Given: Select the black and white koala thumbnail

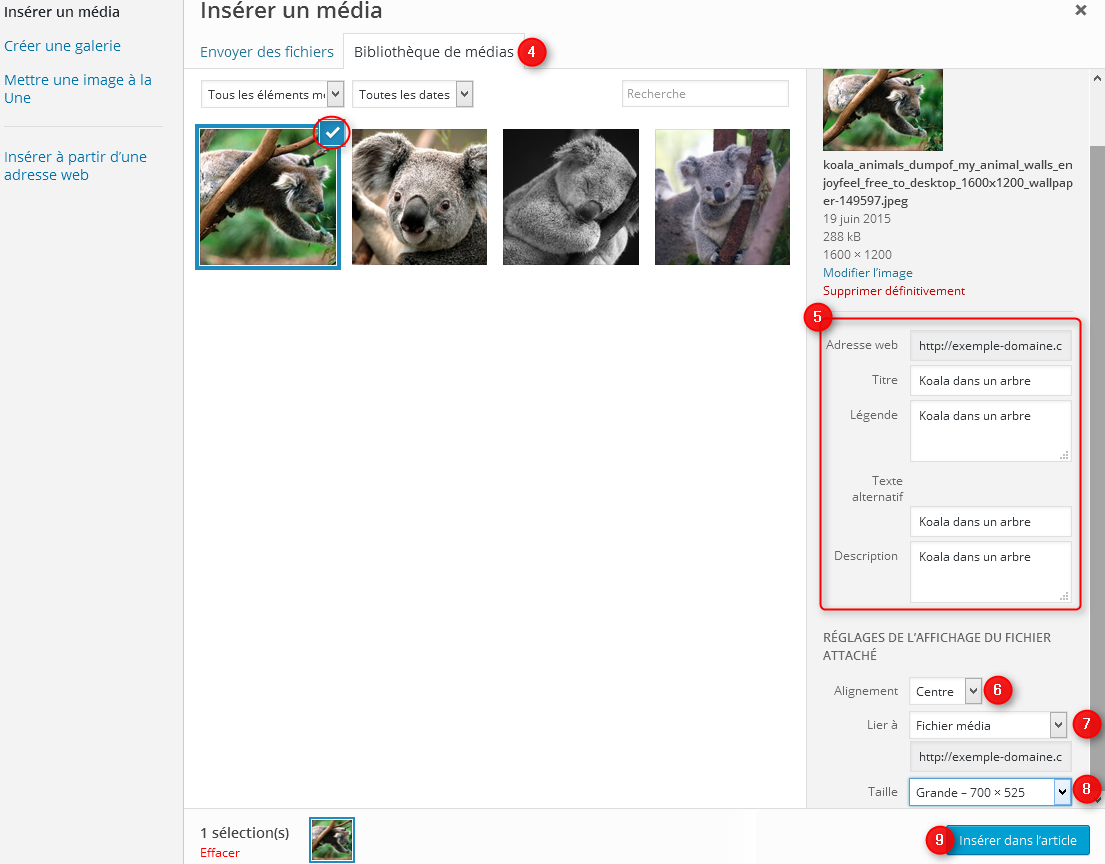Looking at the screenshot, I should coord(570,197).
